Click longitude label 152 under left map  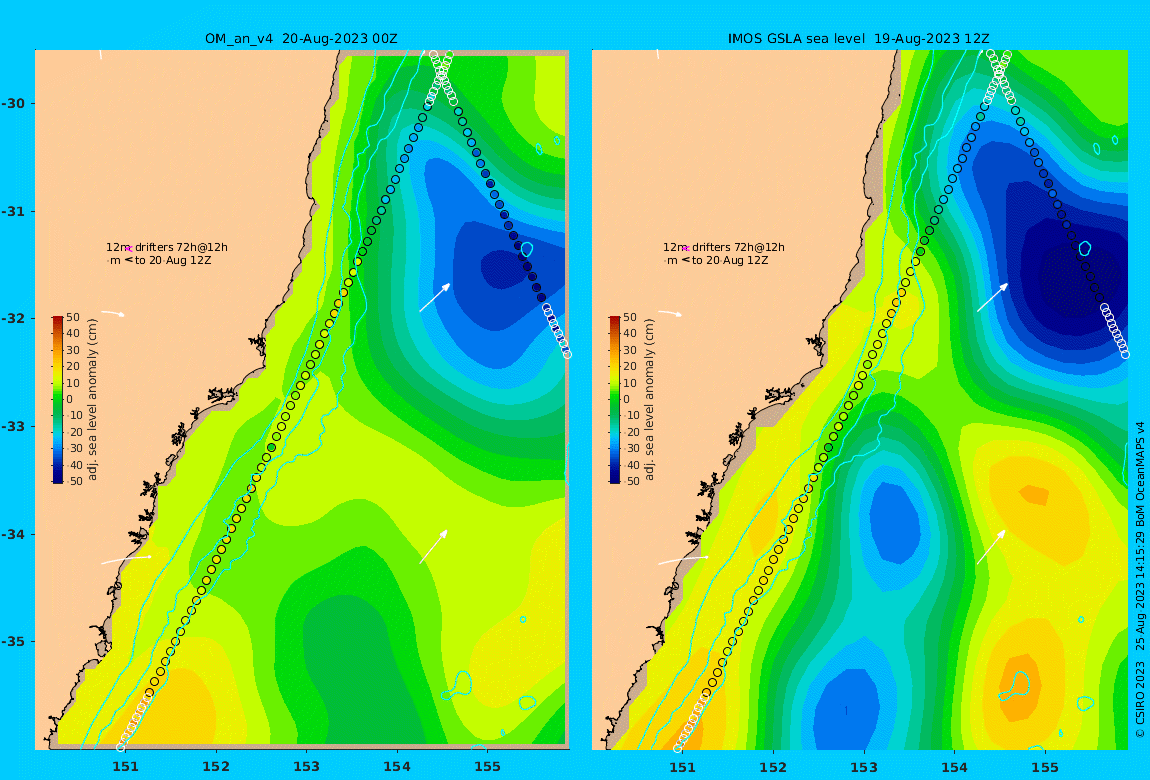(x=216, y=767)
